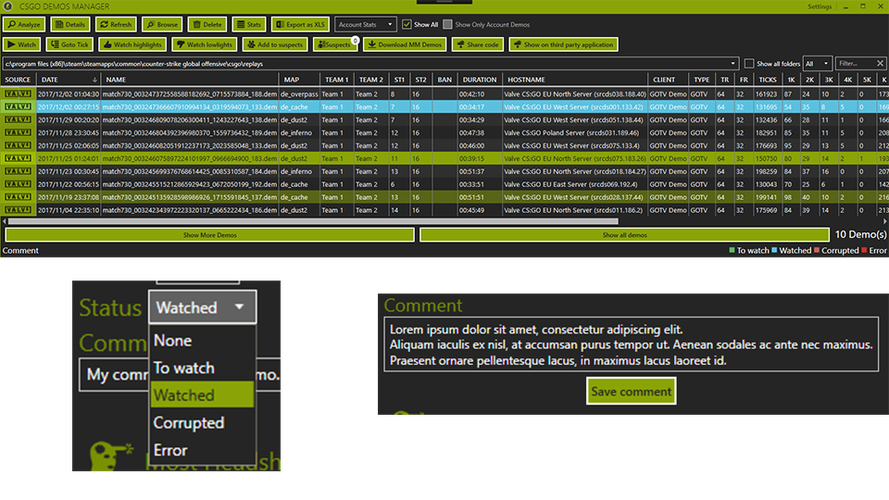Click the Analyze toolbar button
The height and width of the screenshot is (500, 889).
click(x=24, y=24)
